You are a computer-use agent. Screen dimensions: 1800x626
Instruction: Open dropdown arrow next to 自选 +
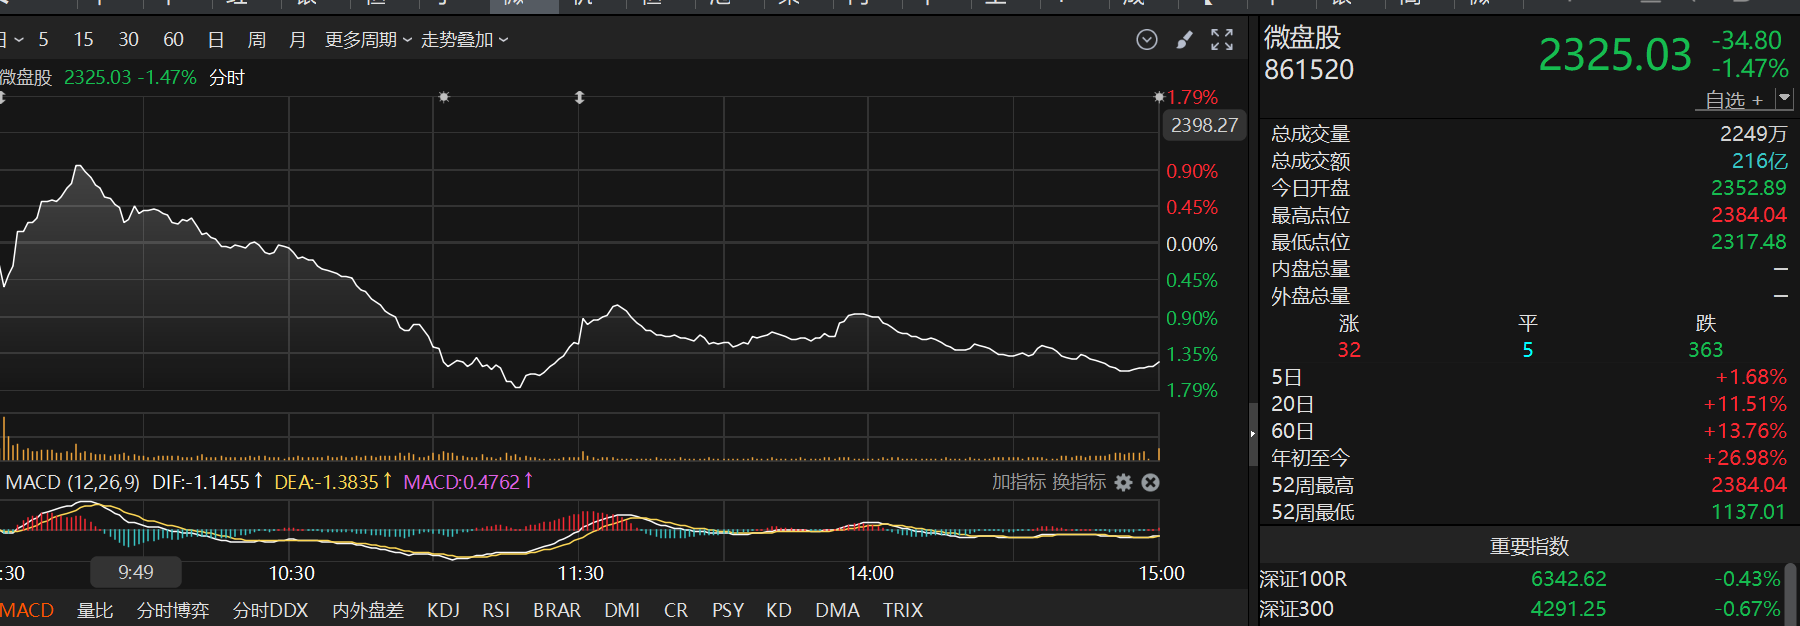(1785, 99)
